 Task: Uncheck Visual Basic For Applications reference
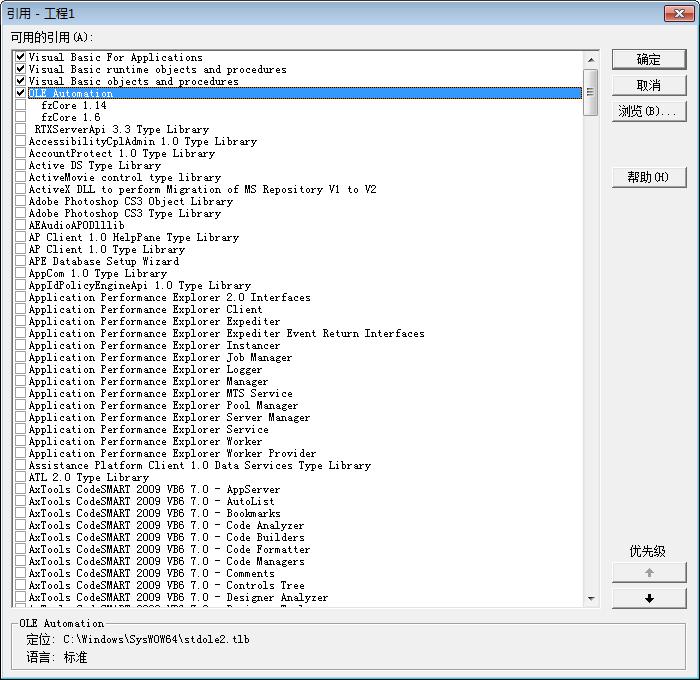[x=21, y=58]
